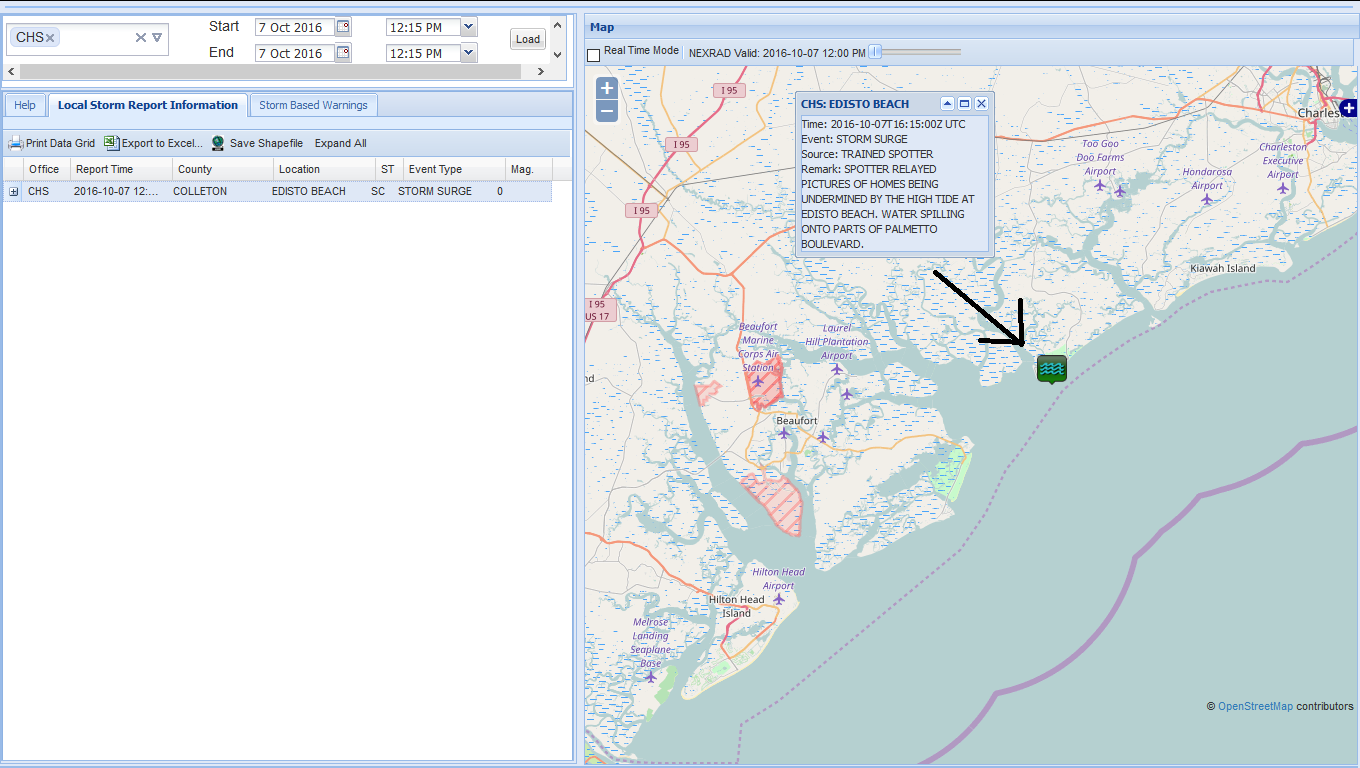Expand the office selector dropdown list

(157, 38)
